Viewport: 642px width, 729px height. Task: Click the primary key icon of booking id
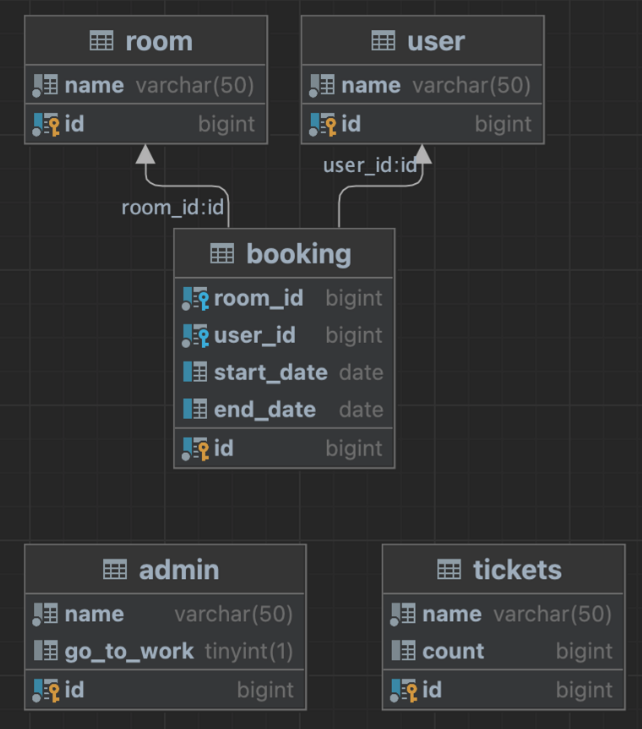point(195,449)
